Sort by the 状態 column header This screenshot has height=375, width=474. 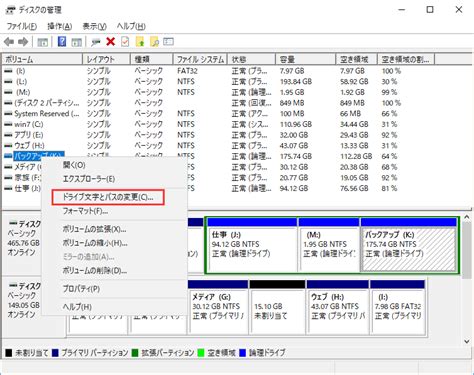[x=252, y=59]
